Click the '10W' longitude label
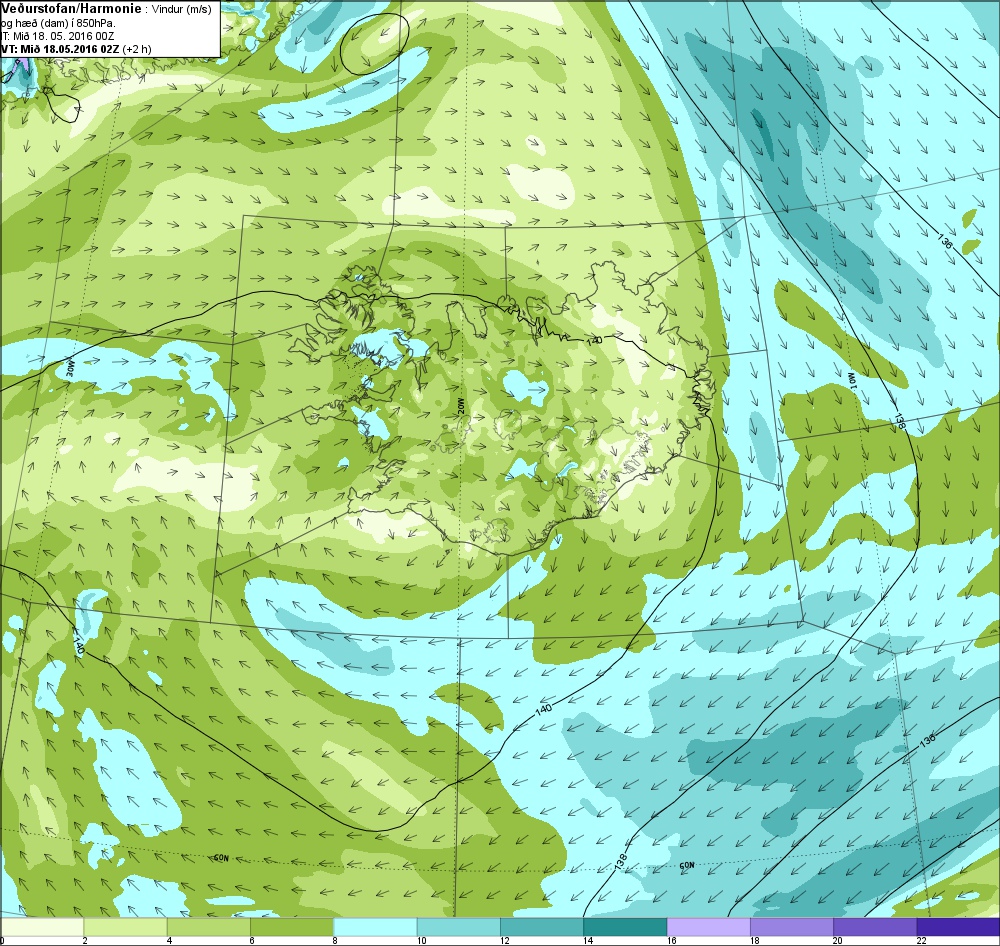The height and width of the screenshot is (946, 1000). click(851, 379)
